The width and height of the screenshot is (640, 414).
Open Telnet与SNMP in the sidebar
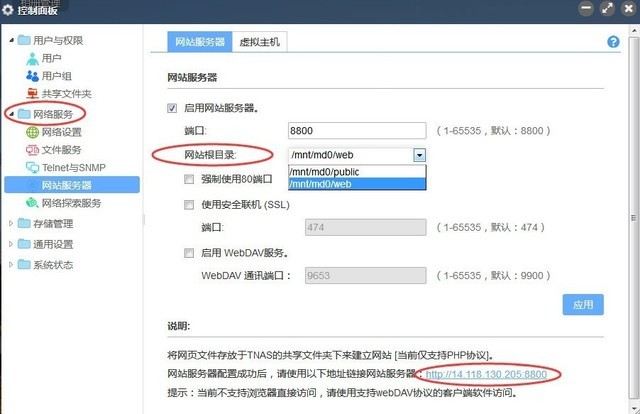(x=74, y=167)
